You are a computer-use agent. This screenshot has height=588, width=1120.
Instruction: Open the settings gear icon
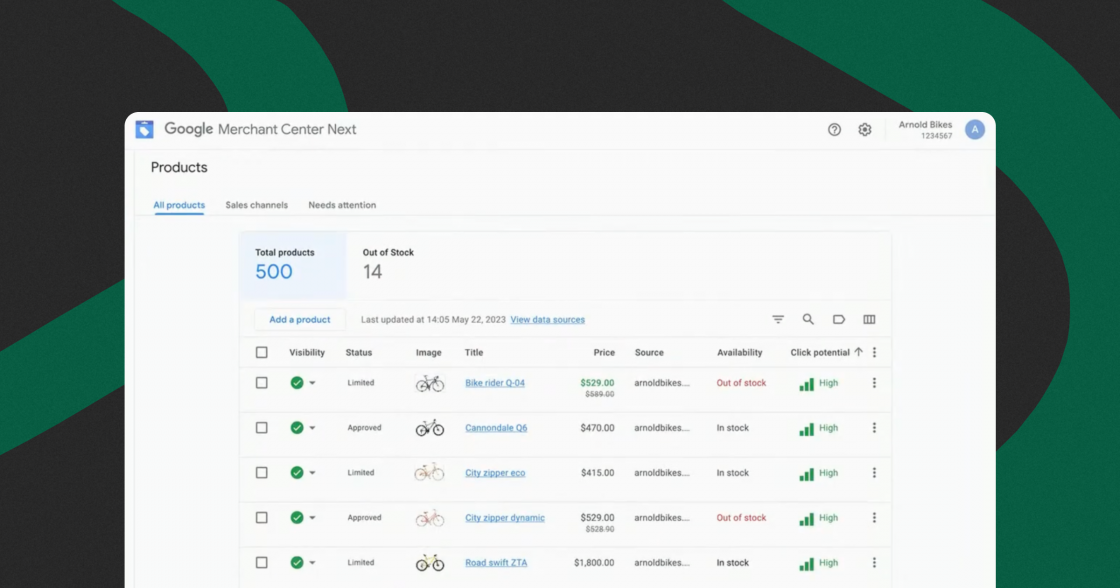point(865,129)
